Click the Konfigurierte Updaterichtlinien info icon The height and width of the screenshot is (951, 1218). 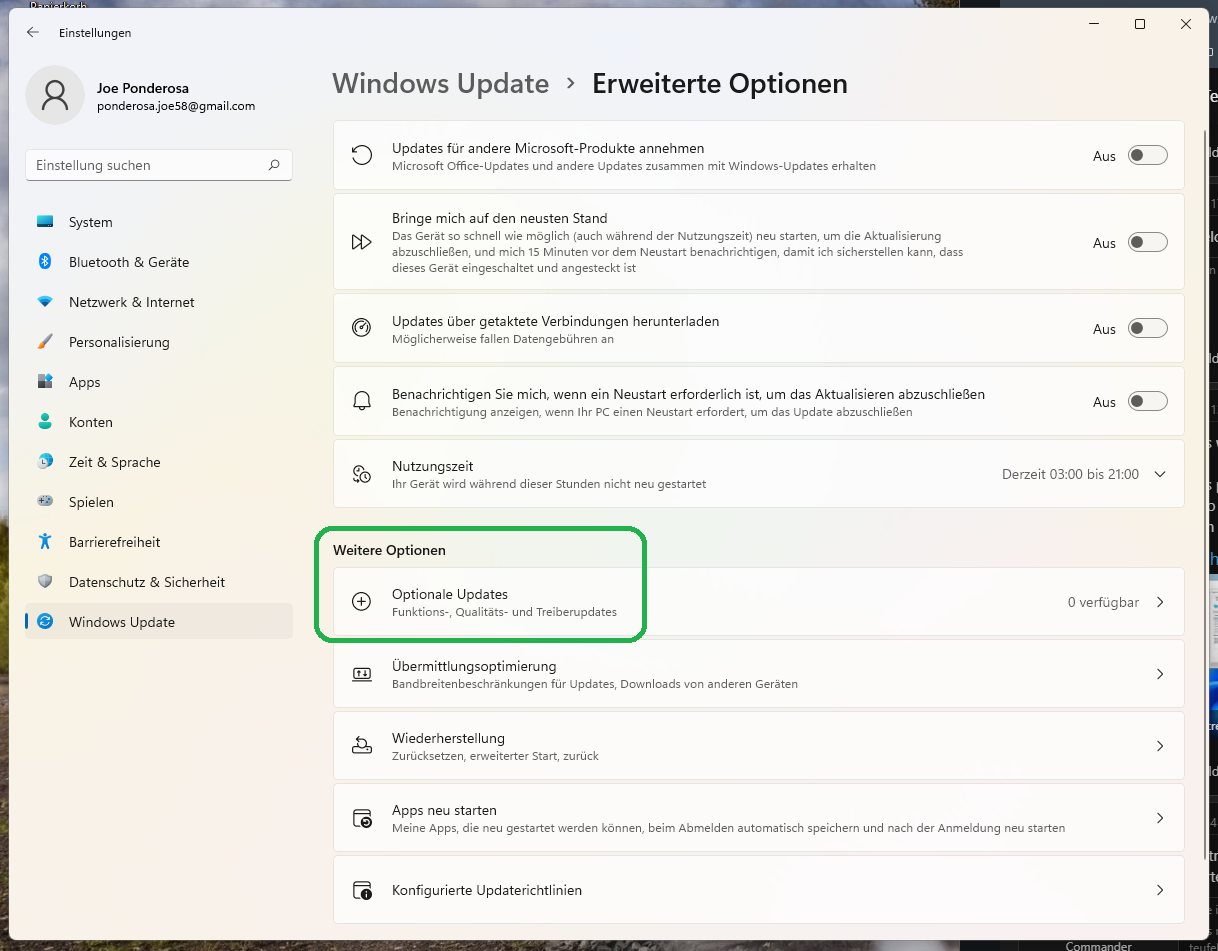[362, 890]
